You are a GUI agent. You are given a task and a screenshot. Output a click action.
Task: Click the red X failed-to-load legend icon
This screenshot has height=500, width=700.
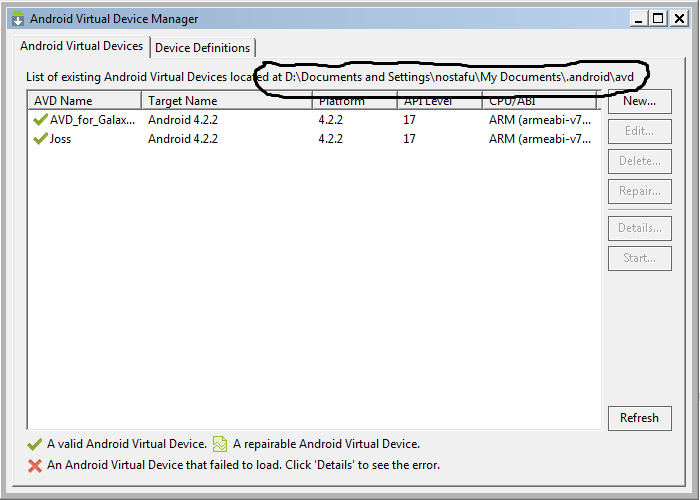(x=35, y=466)
